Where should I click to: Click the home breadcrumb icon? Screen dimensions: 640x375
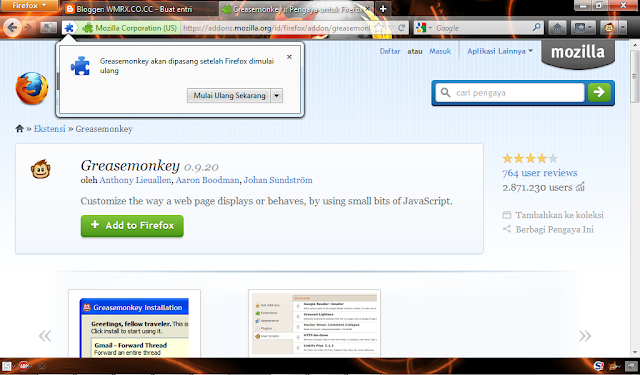click(x=19, y=129)
